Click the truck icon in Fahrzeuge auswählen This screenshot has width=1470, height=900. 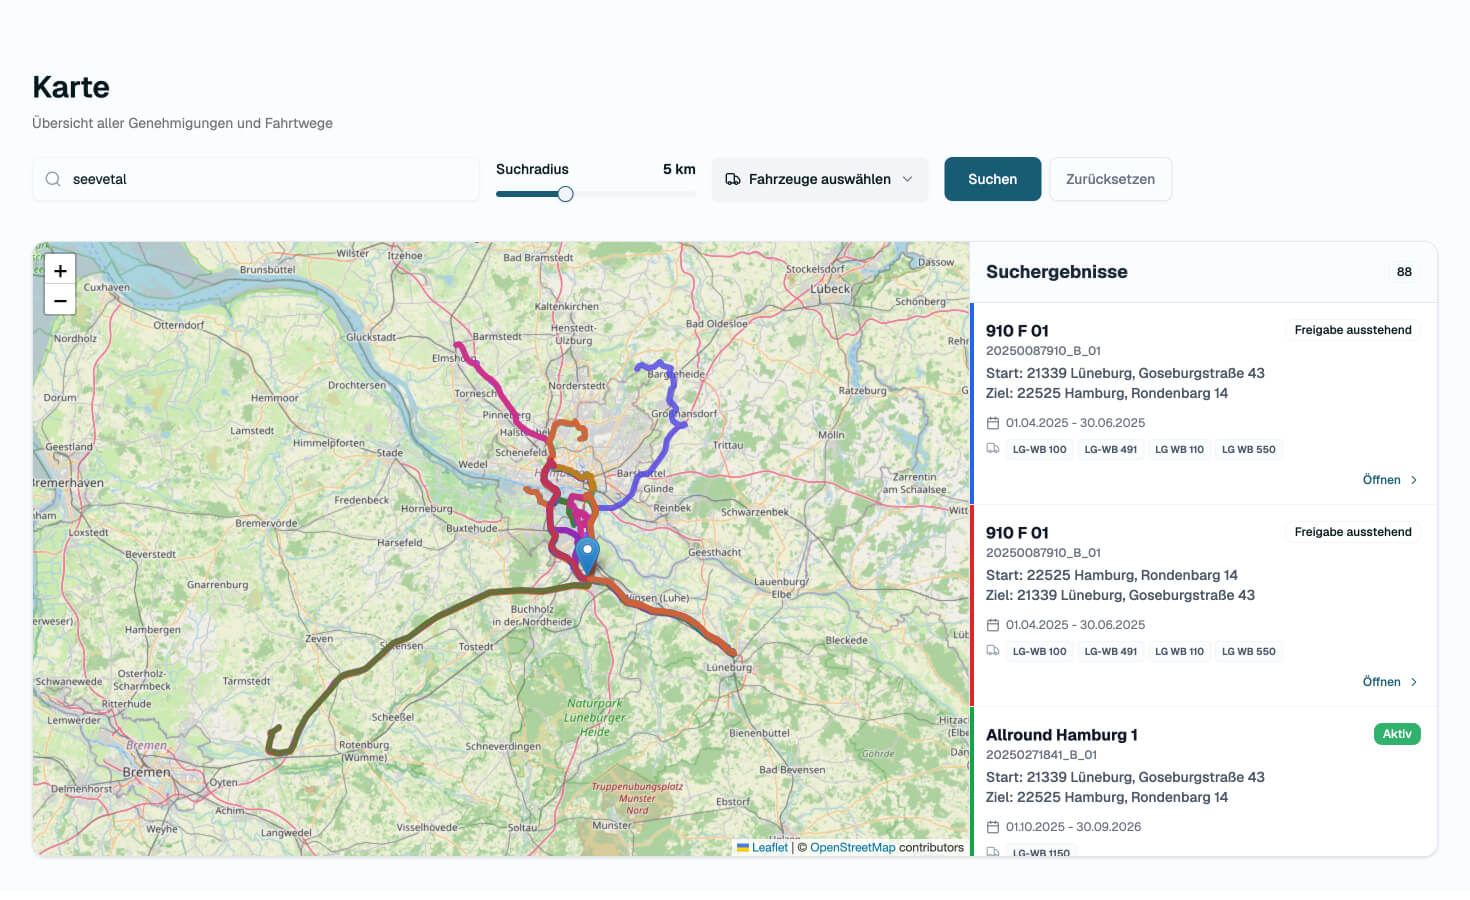pyautogui.click(x=733, y=179)
